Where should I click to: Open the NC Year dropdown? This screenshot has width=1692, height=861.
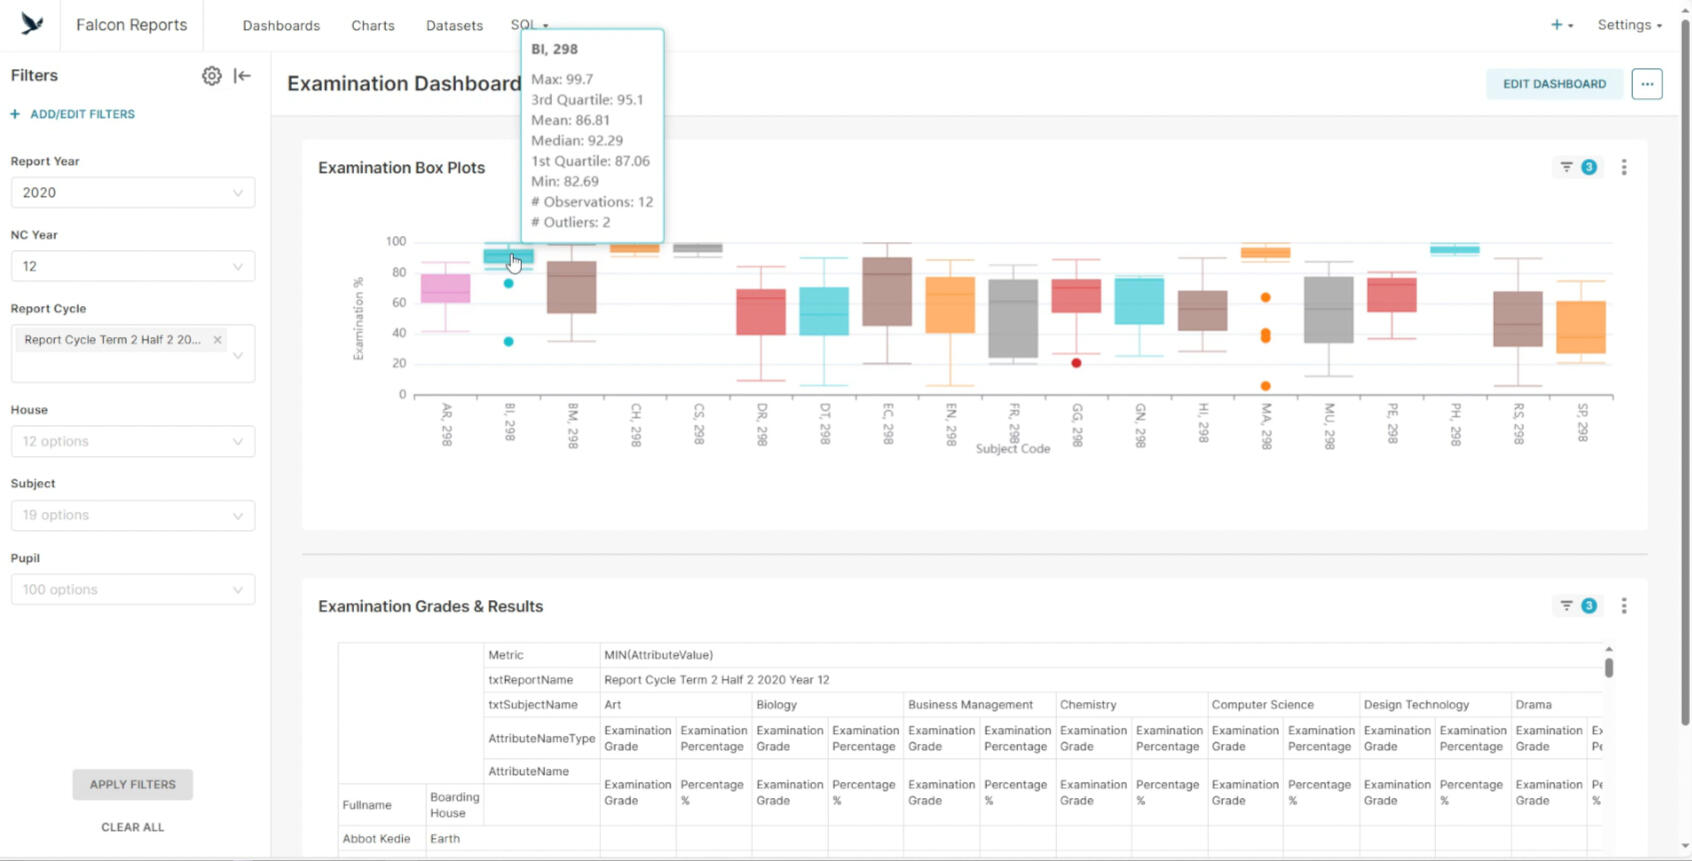coord(133,267)
